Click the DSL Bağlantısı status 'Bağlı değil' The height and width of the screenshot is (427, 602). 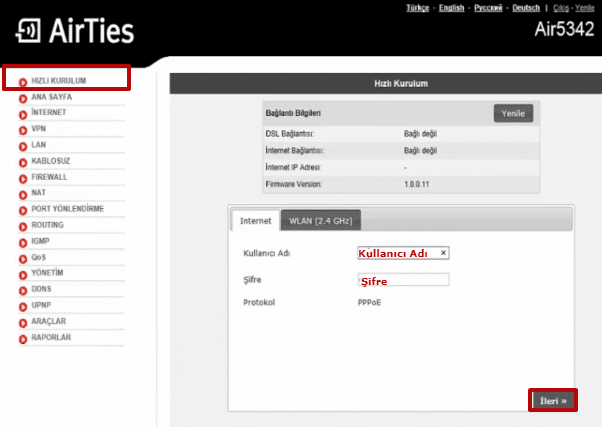point(420,134)
